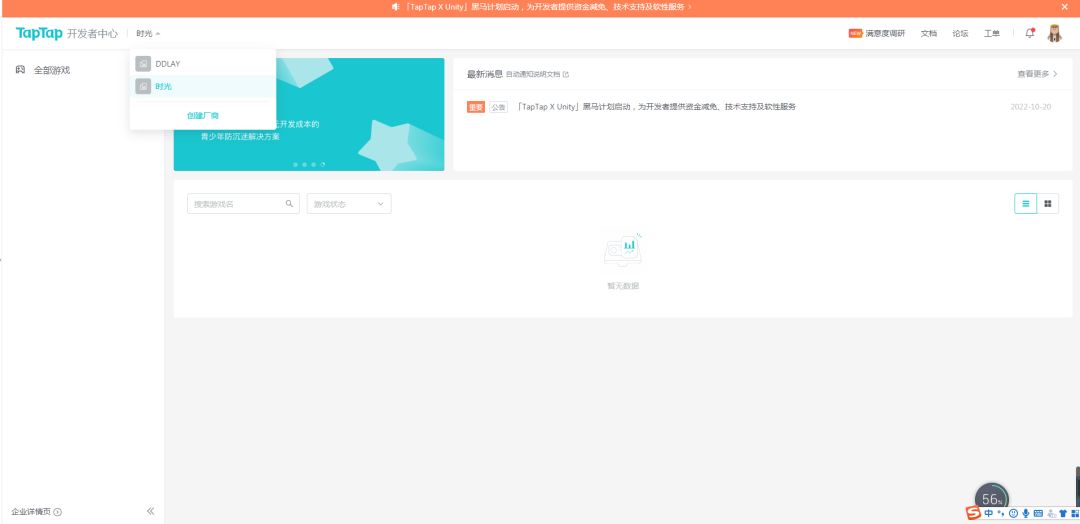Click the gamepad icon beside 全部游戏
The height and width of the screenshot is (524, 1080).
point(21,70)
